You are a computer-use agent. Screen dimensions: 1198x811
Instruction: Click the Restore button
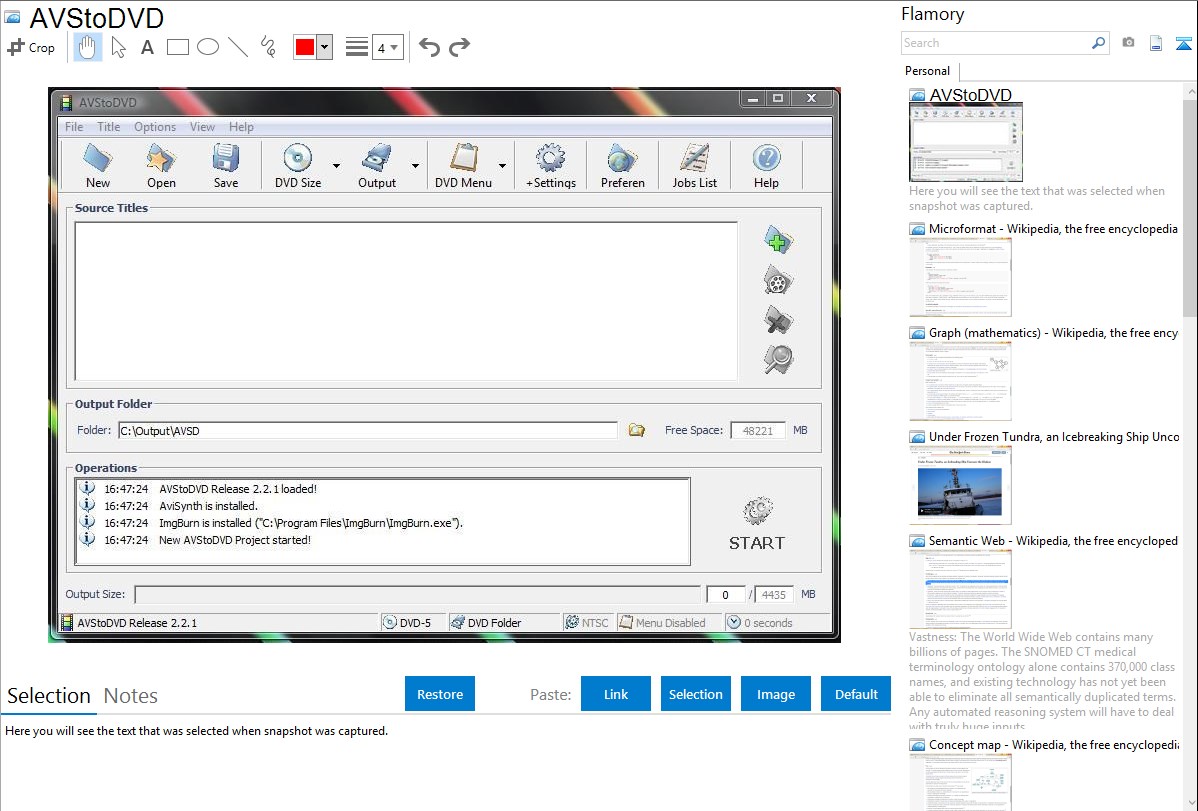point(440,694)
